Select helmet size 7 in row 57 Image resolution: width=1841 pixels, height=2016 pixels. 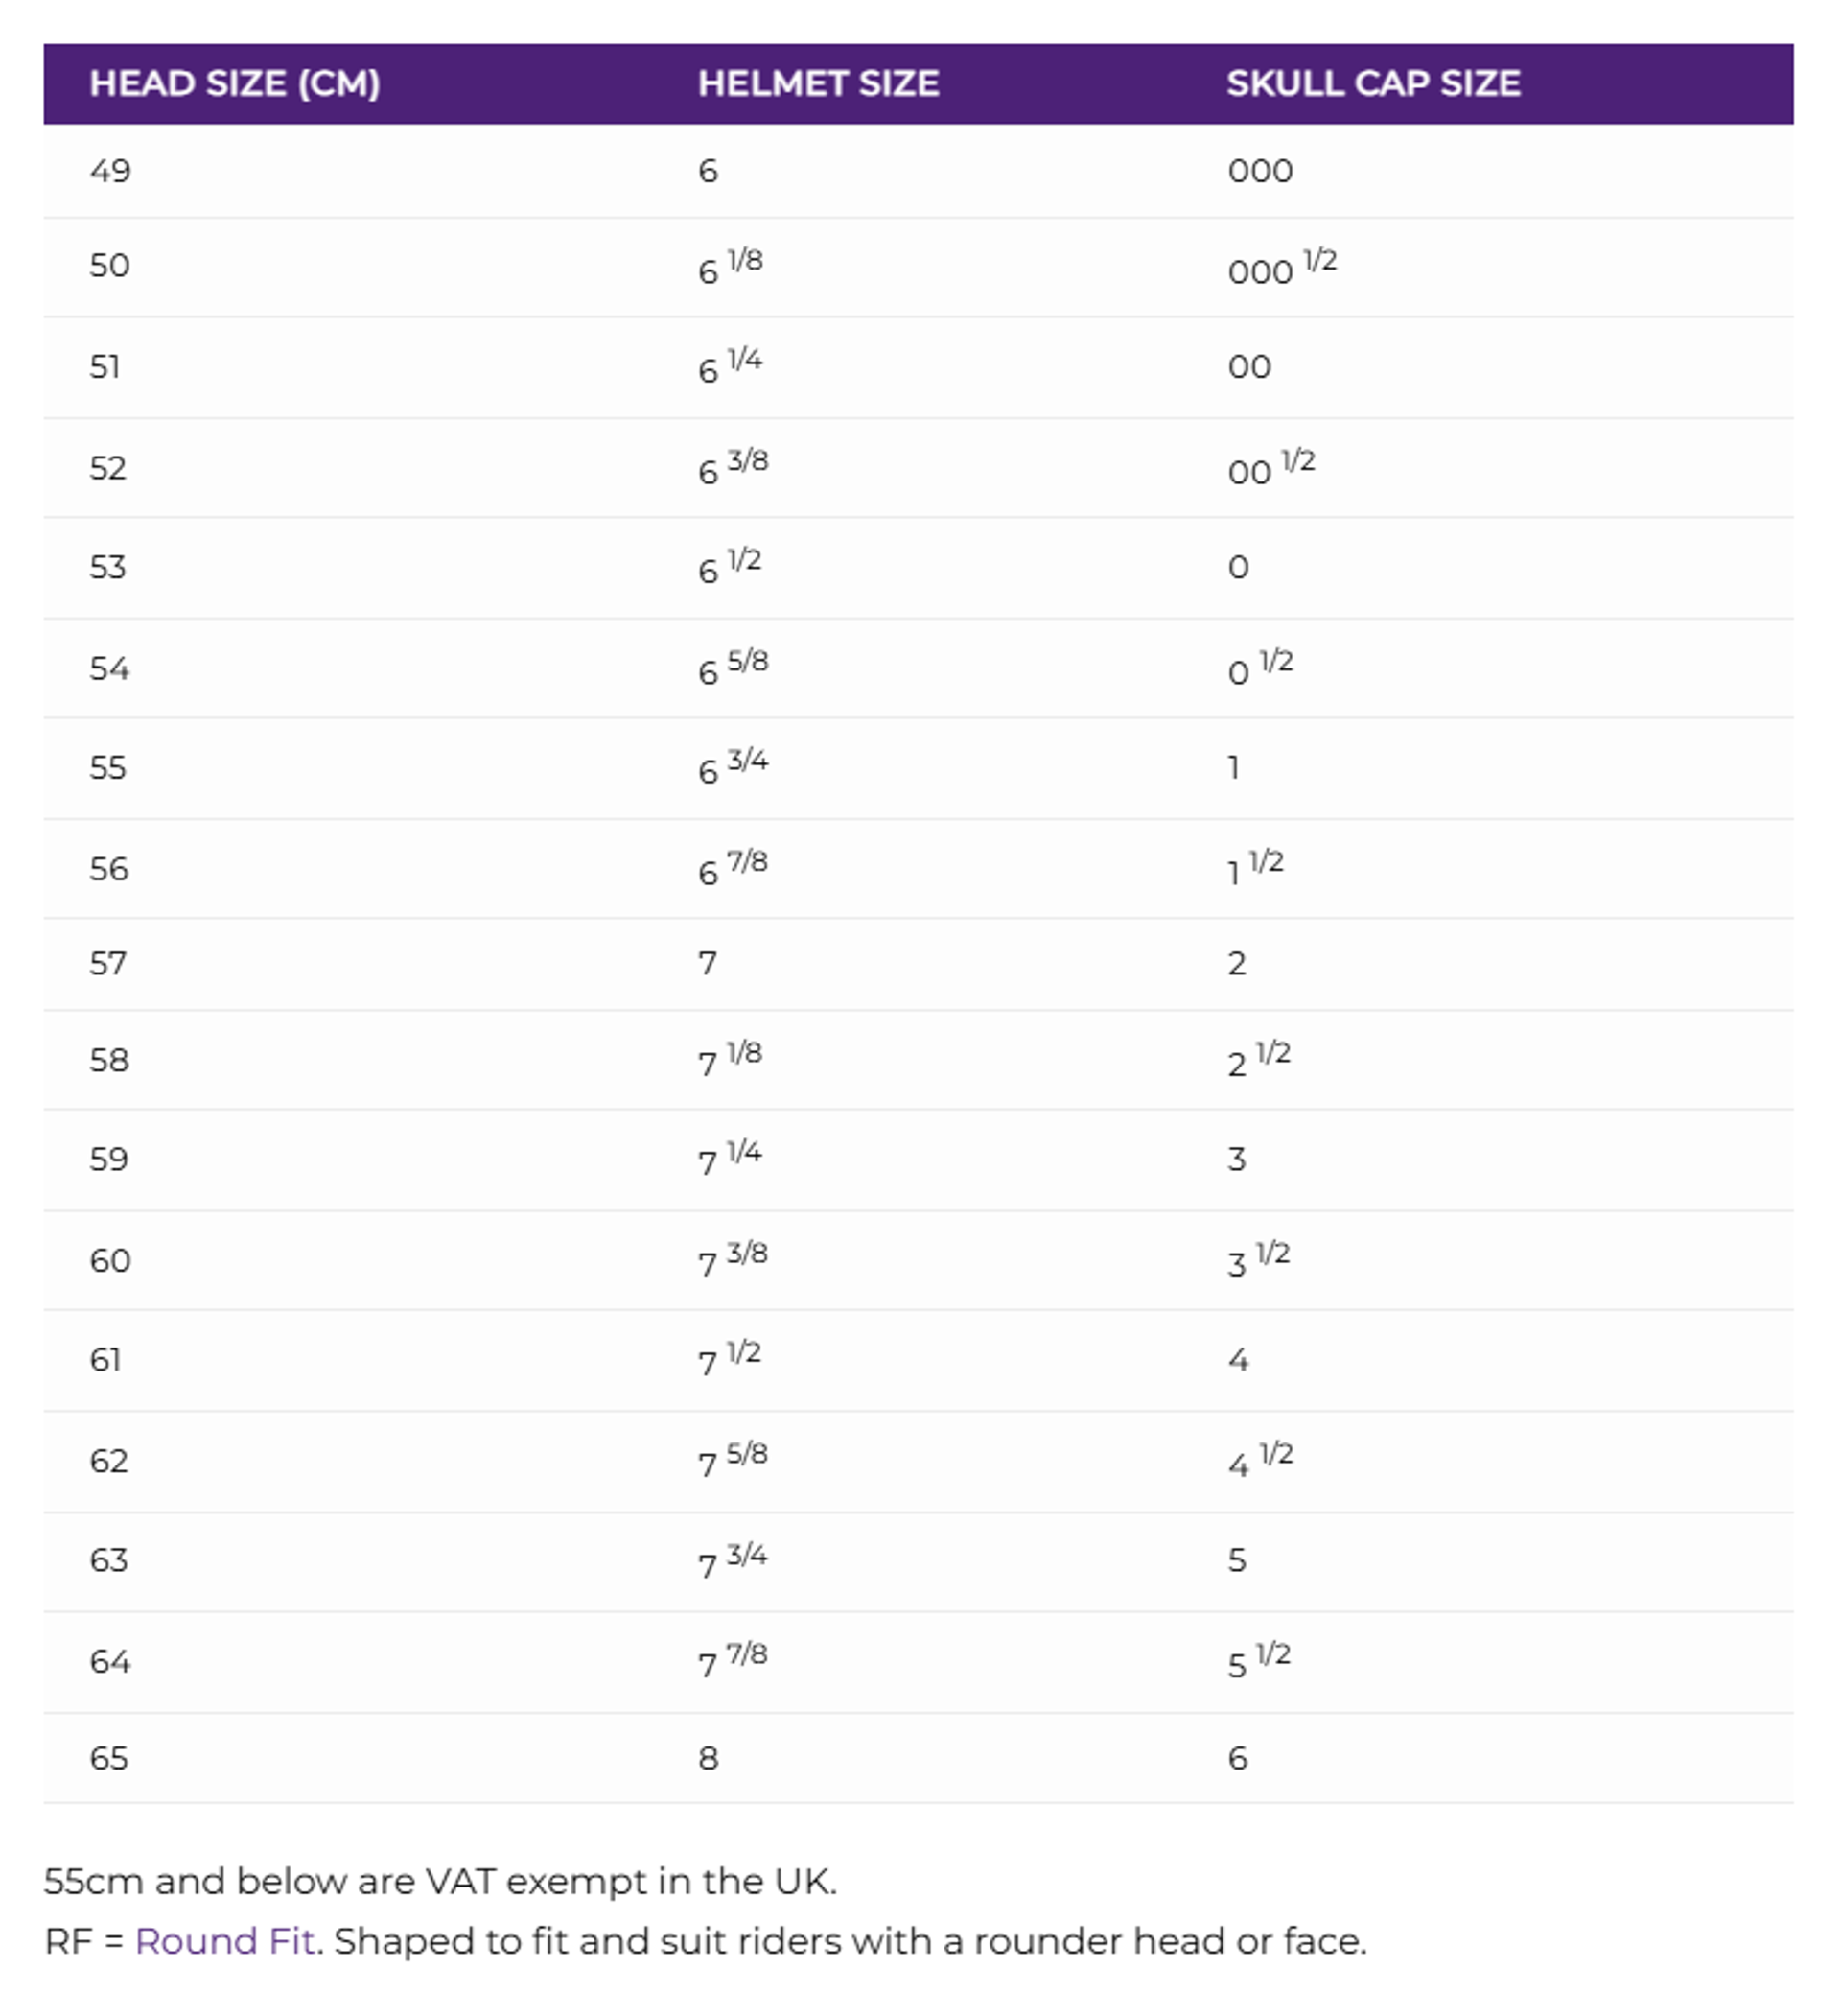pos(707,964)
